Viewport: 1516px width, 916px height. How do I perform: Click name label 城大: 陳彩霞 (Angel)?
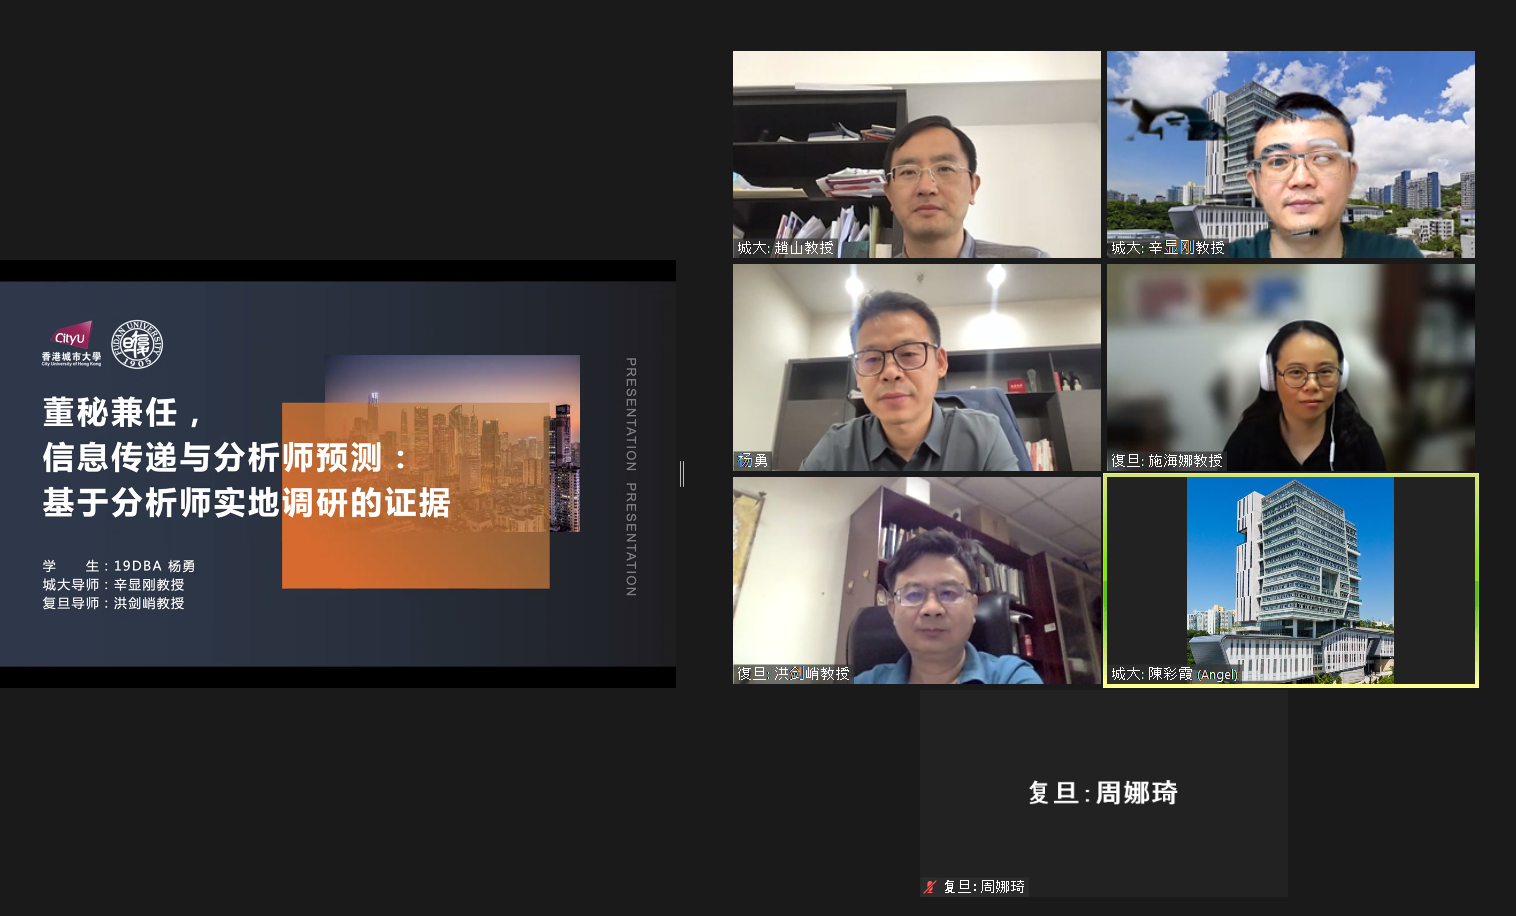(x=1174, y=674)
